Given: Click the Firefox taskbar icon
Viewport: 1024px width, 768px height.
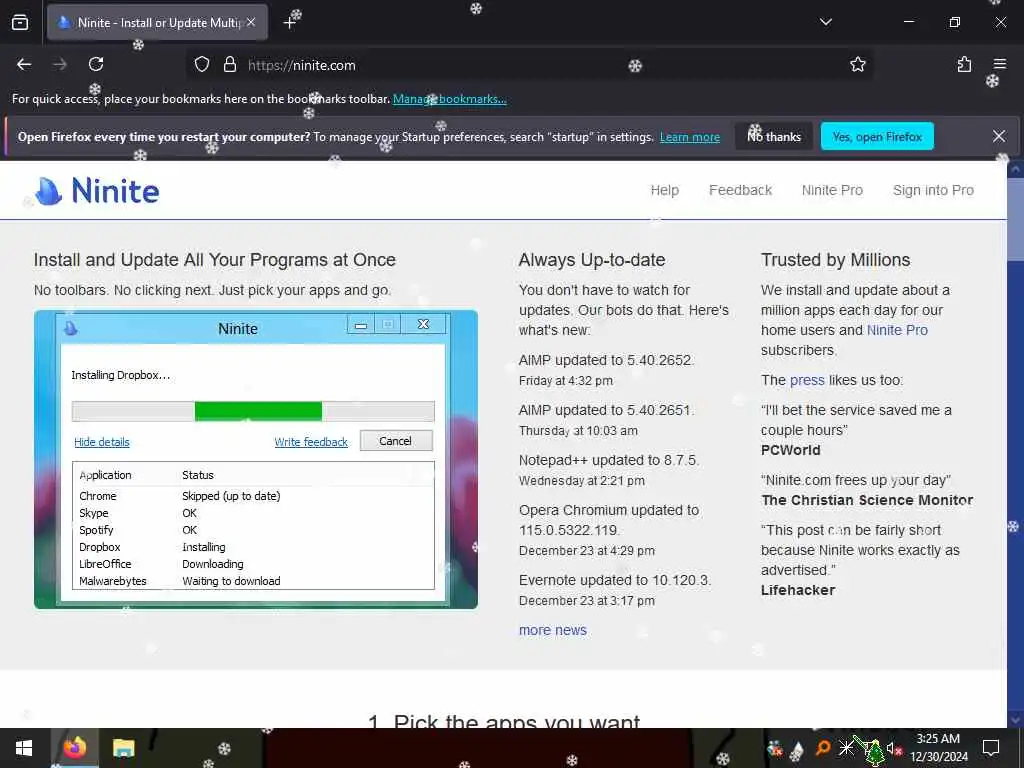Looking at the screenshot, I should click(74, 748).
